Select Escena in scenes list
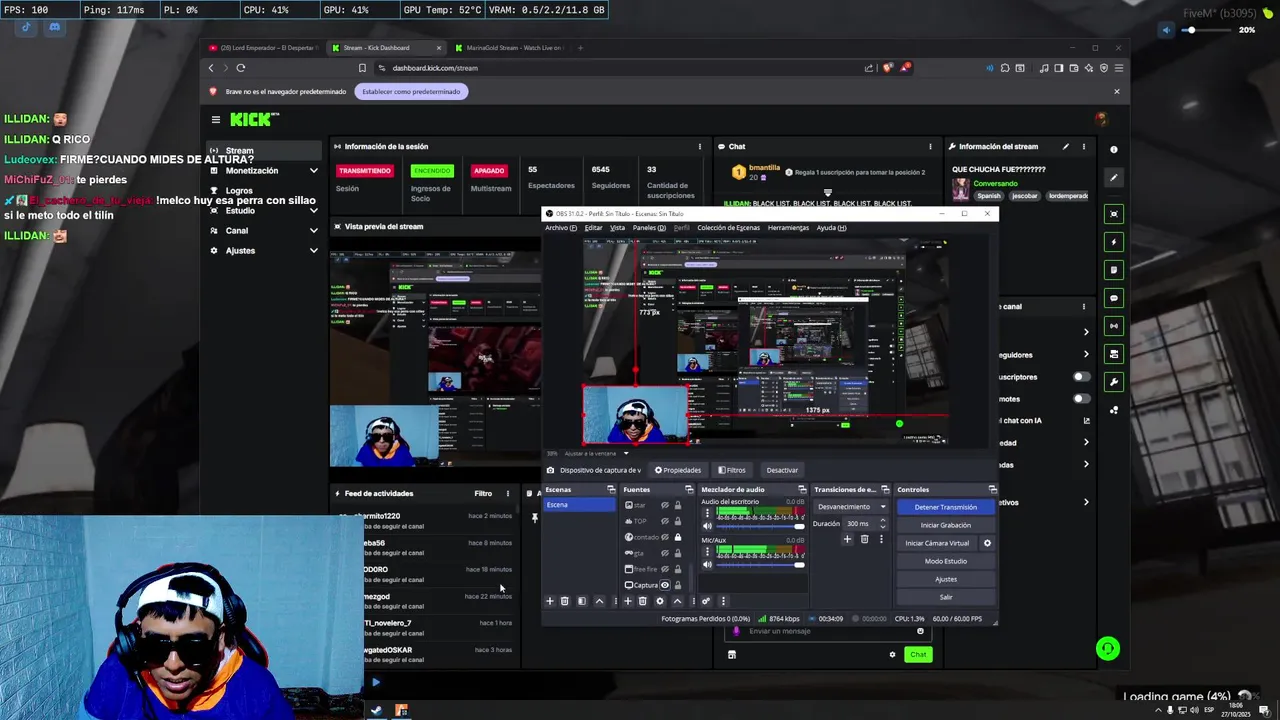 tap(579, 505)
